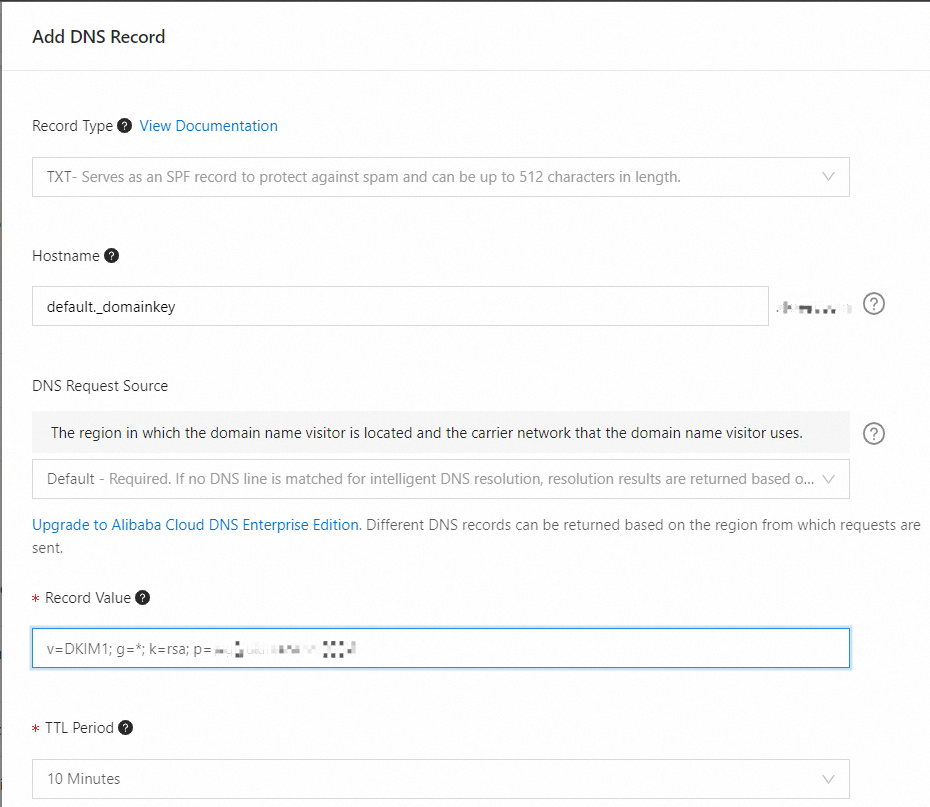This screenshot has height=807, width=930.
Task: Click the blurred domain suffix after hostname
Action: [x=812, y=308]
